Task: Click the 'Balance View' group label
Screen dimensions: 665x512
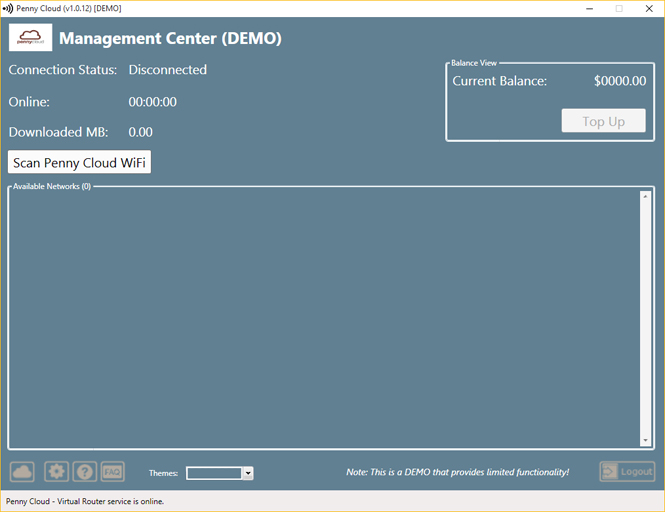Action: 474,63
